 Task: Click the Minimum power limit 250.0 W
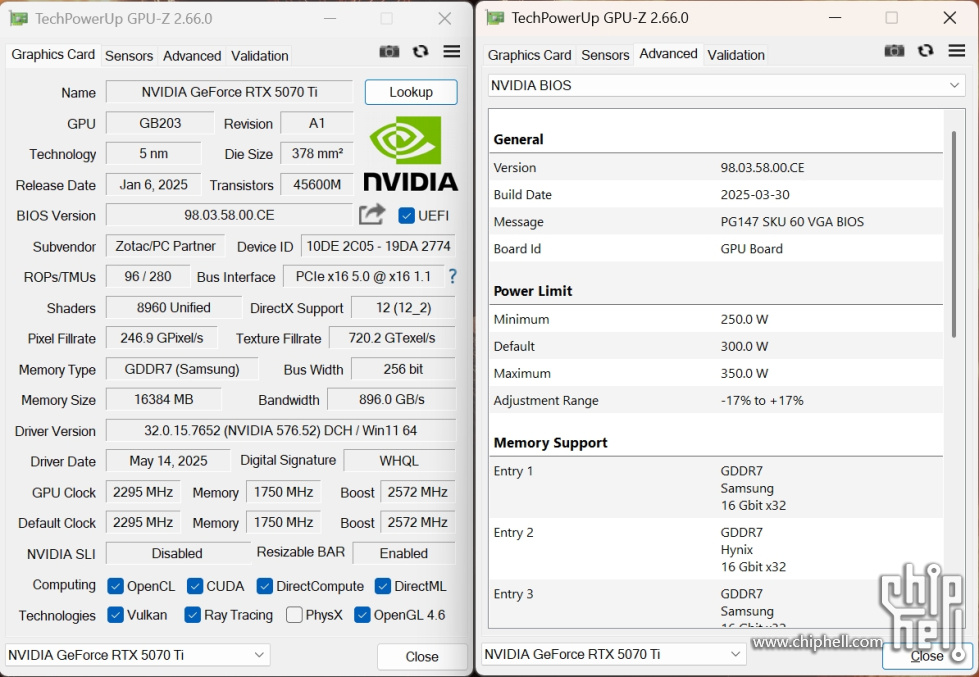coord(744,319)
